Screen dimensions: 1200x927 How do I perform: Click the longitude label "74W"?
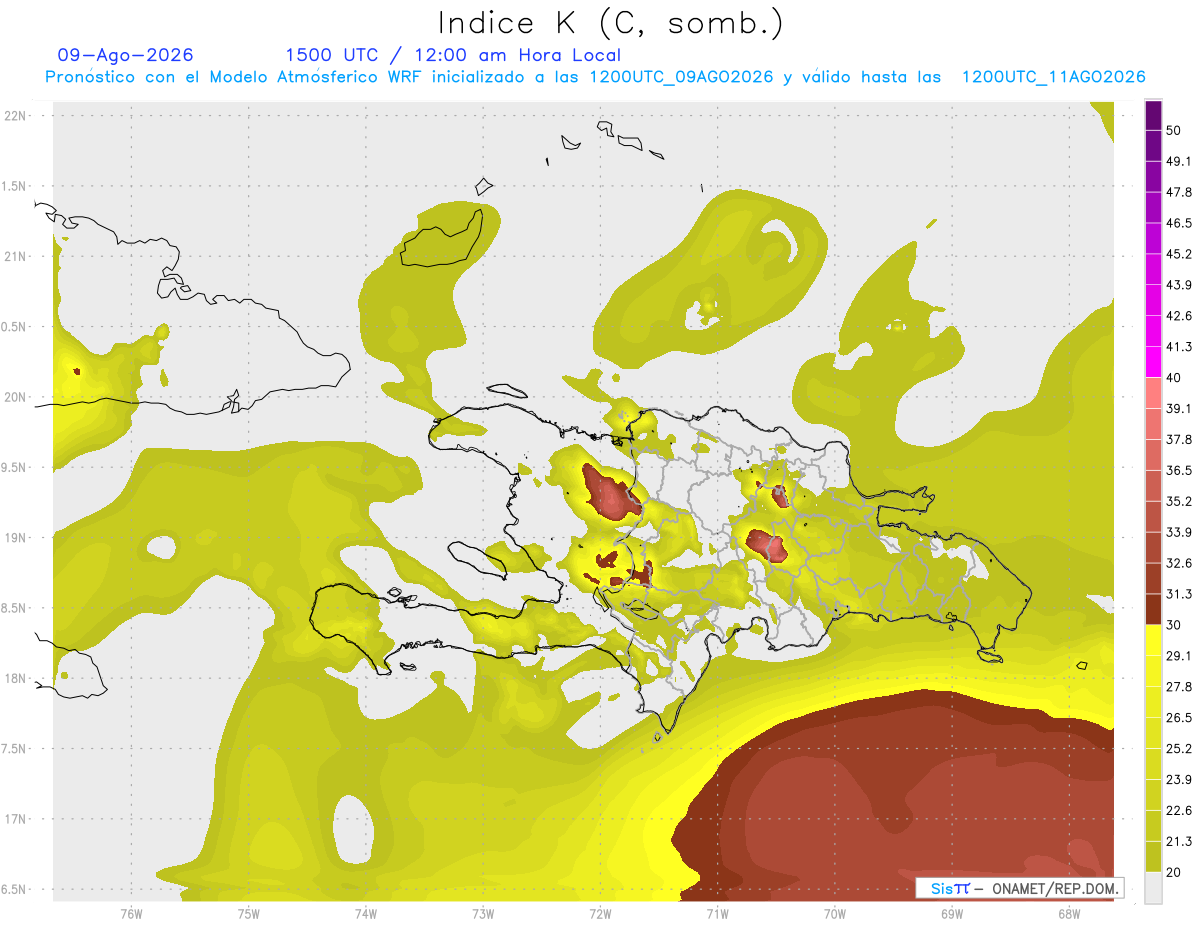[x=366, y=914]
